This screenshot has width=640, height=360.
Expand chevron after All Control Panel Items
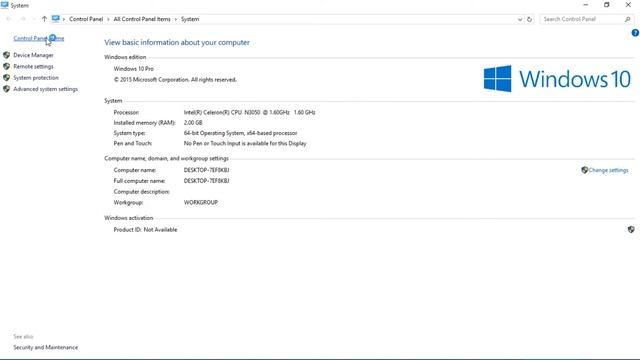pyautogui.click(x=176, y=19)
